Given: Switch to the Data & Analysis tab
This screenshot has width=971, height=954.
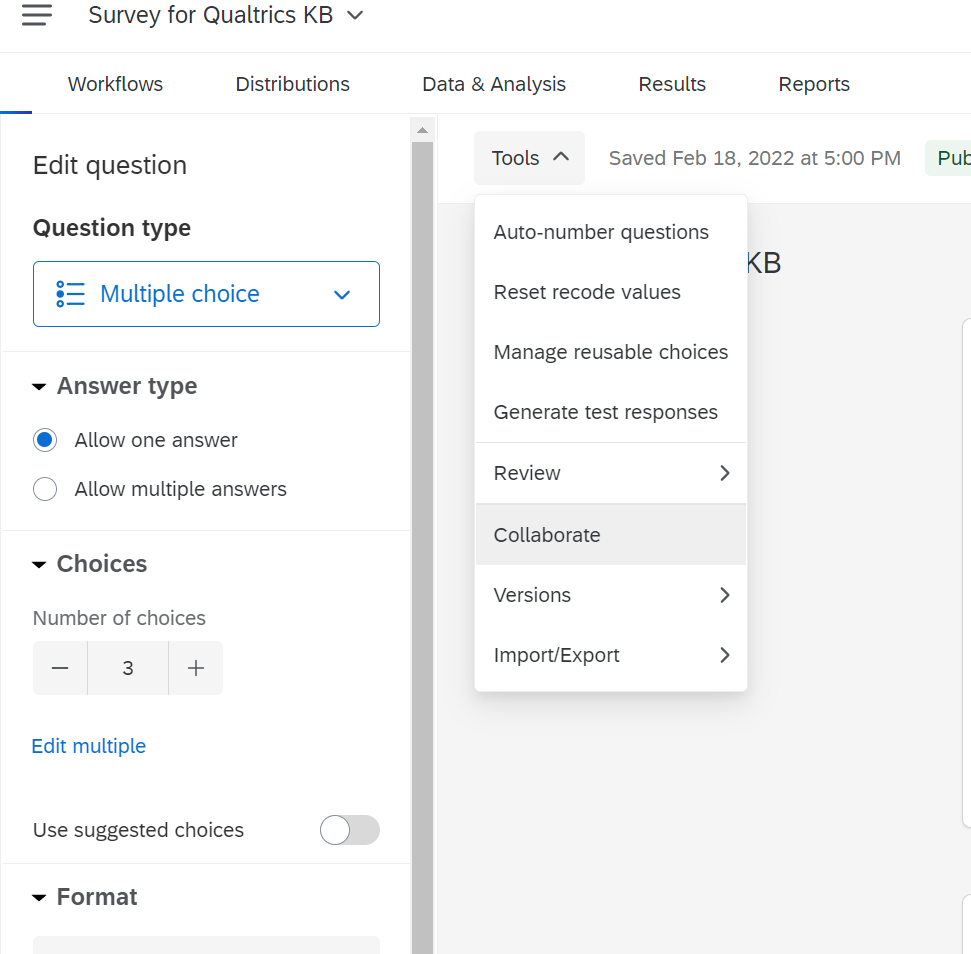Looking at the screenshot, I should click(x=493, y=84).
